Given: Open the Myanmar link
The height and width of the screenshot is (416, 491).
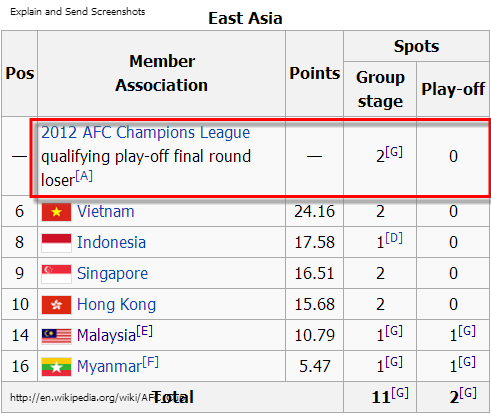Looking at the screenshot, I should pyautogui.click(x=109, y=367).
